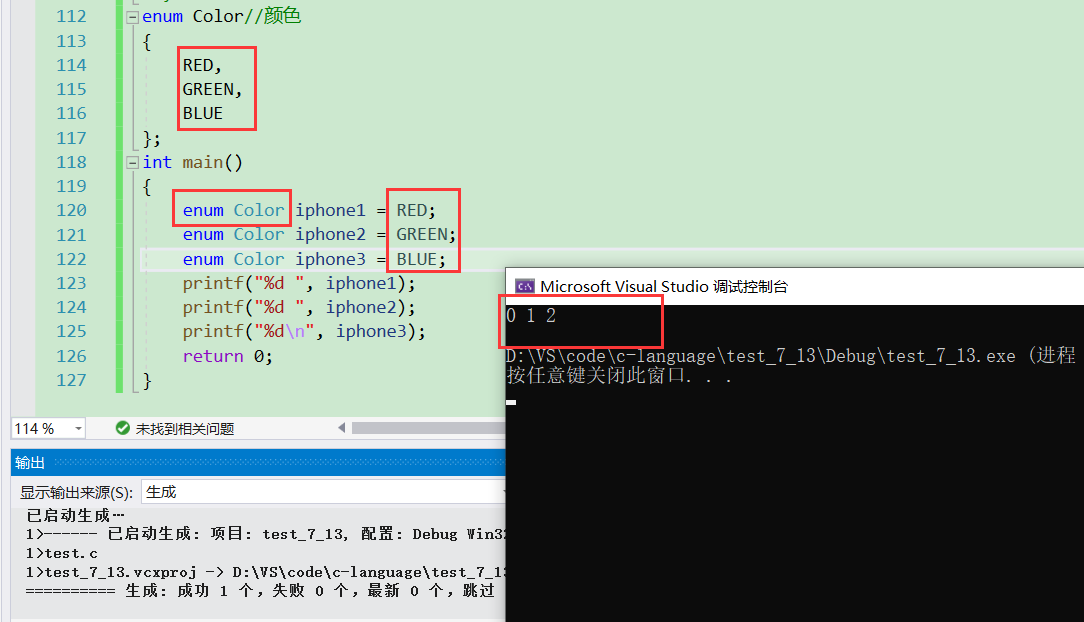Click the 1>test_7_13.vcxproj output line
This screenshot has height=622, width=1084.
266,572
